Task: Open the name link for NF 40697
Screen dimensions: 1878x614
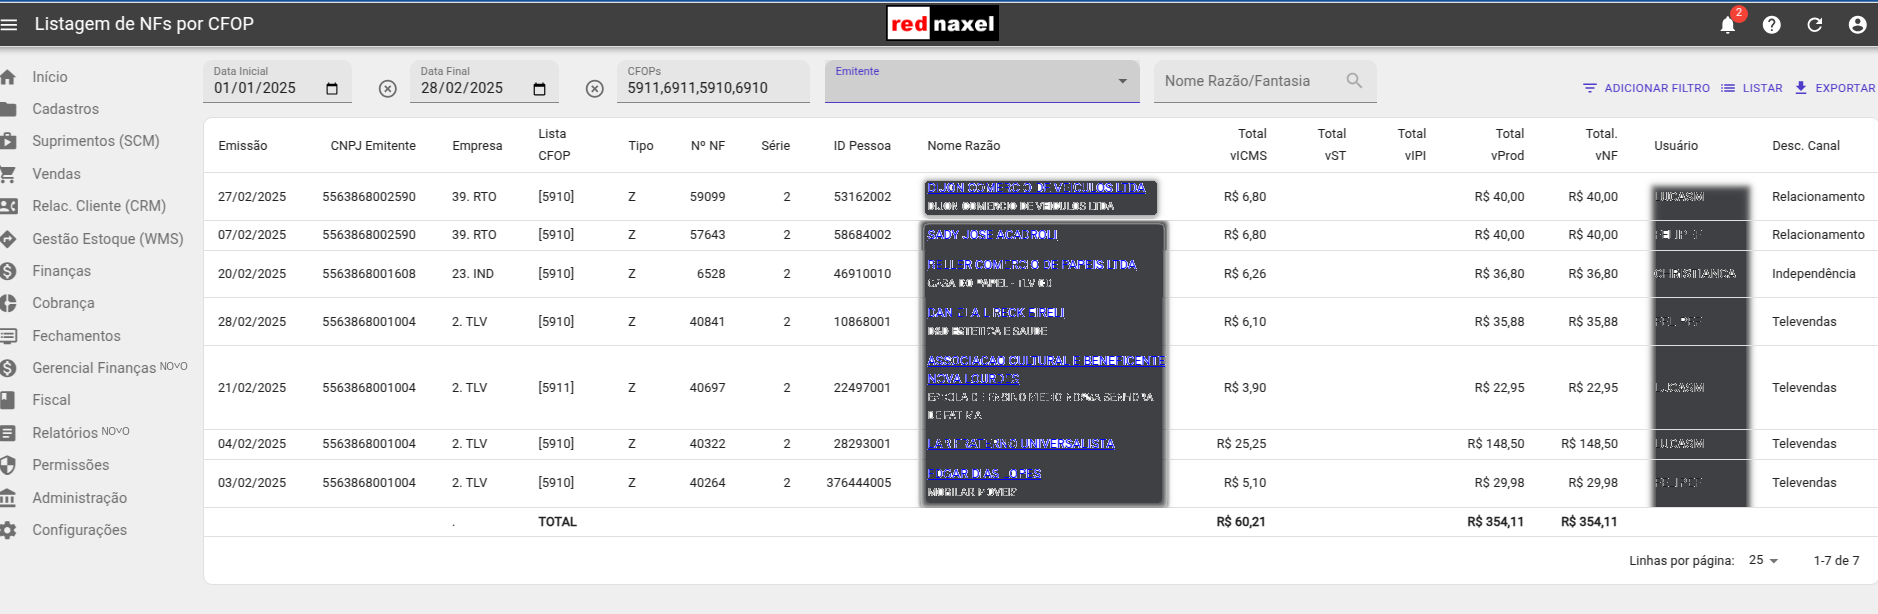Action: (x=1046, y=370)
